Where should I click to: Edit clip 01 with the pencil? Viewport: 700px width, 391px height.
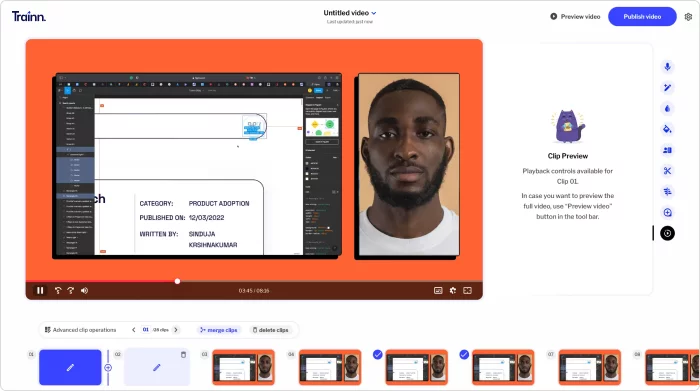pos(70,367)
